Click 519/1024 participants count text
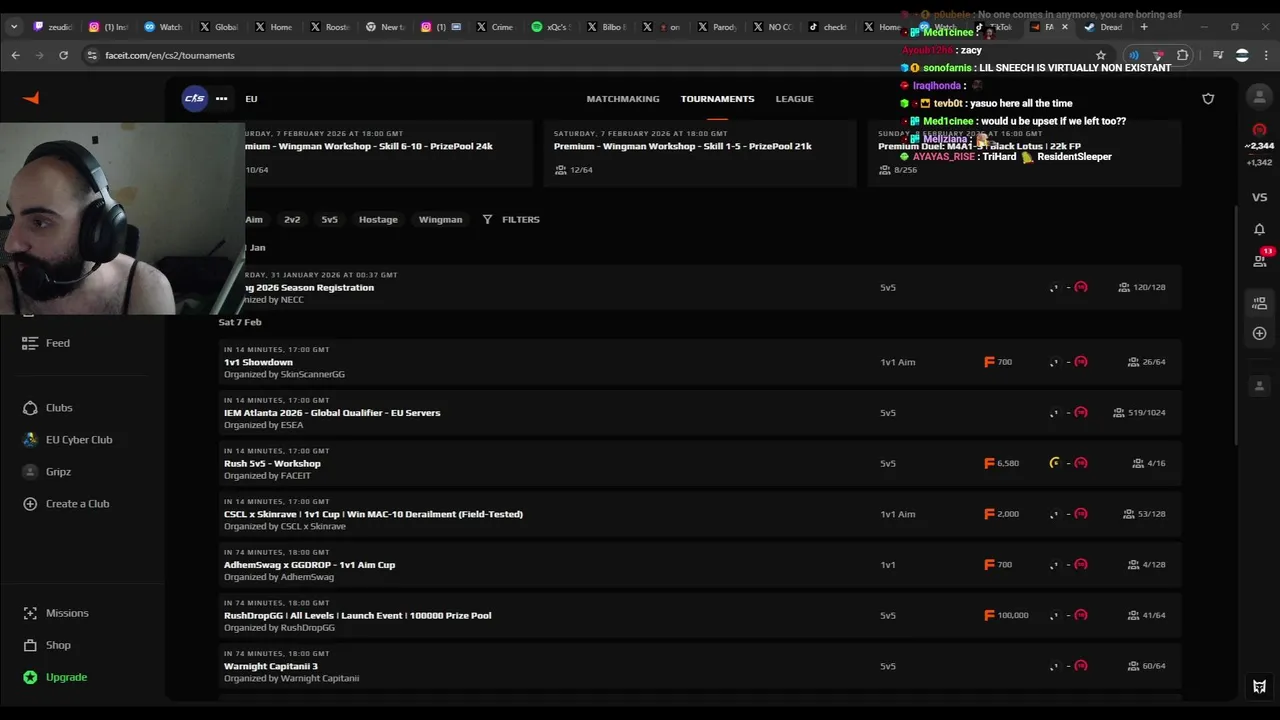 (1146, 413)
